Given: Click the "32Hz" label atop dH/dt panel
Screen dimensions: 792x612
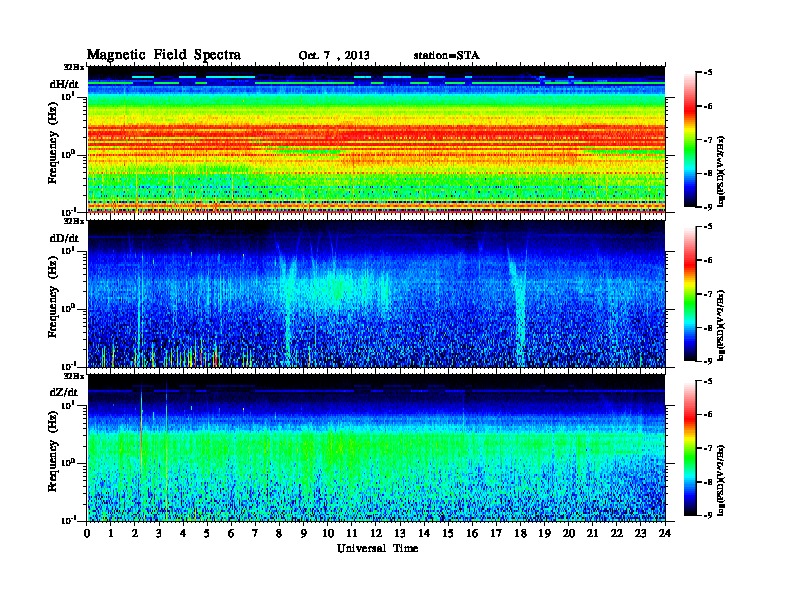Looking at the screenshot, I should point(74,67).
